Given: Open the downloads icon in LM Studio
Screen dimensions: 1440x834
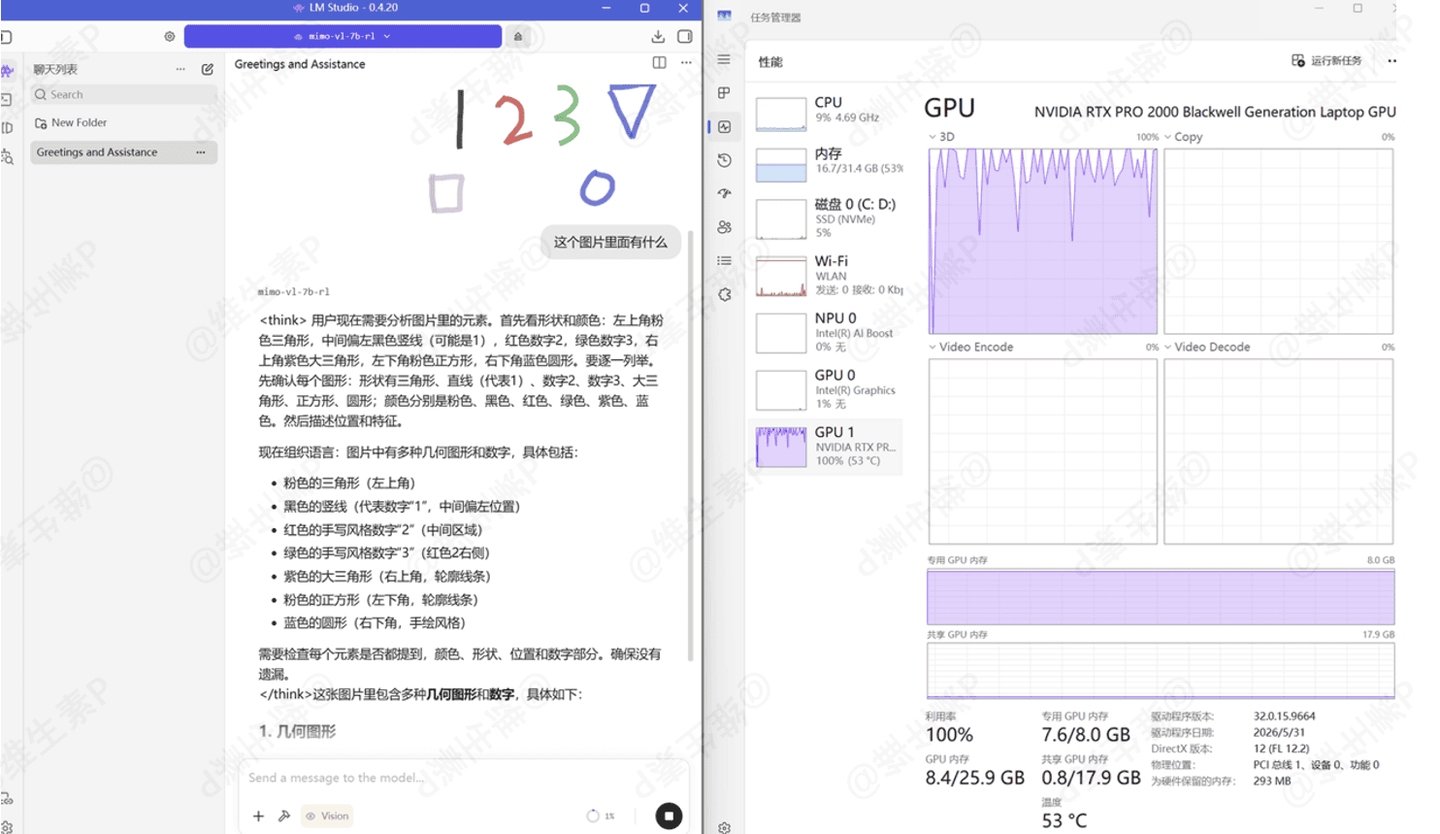Looking at the screenshot, I should [658, 36].
